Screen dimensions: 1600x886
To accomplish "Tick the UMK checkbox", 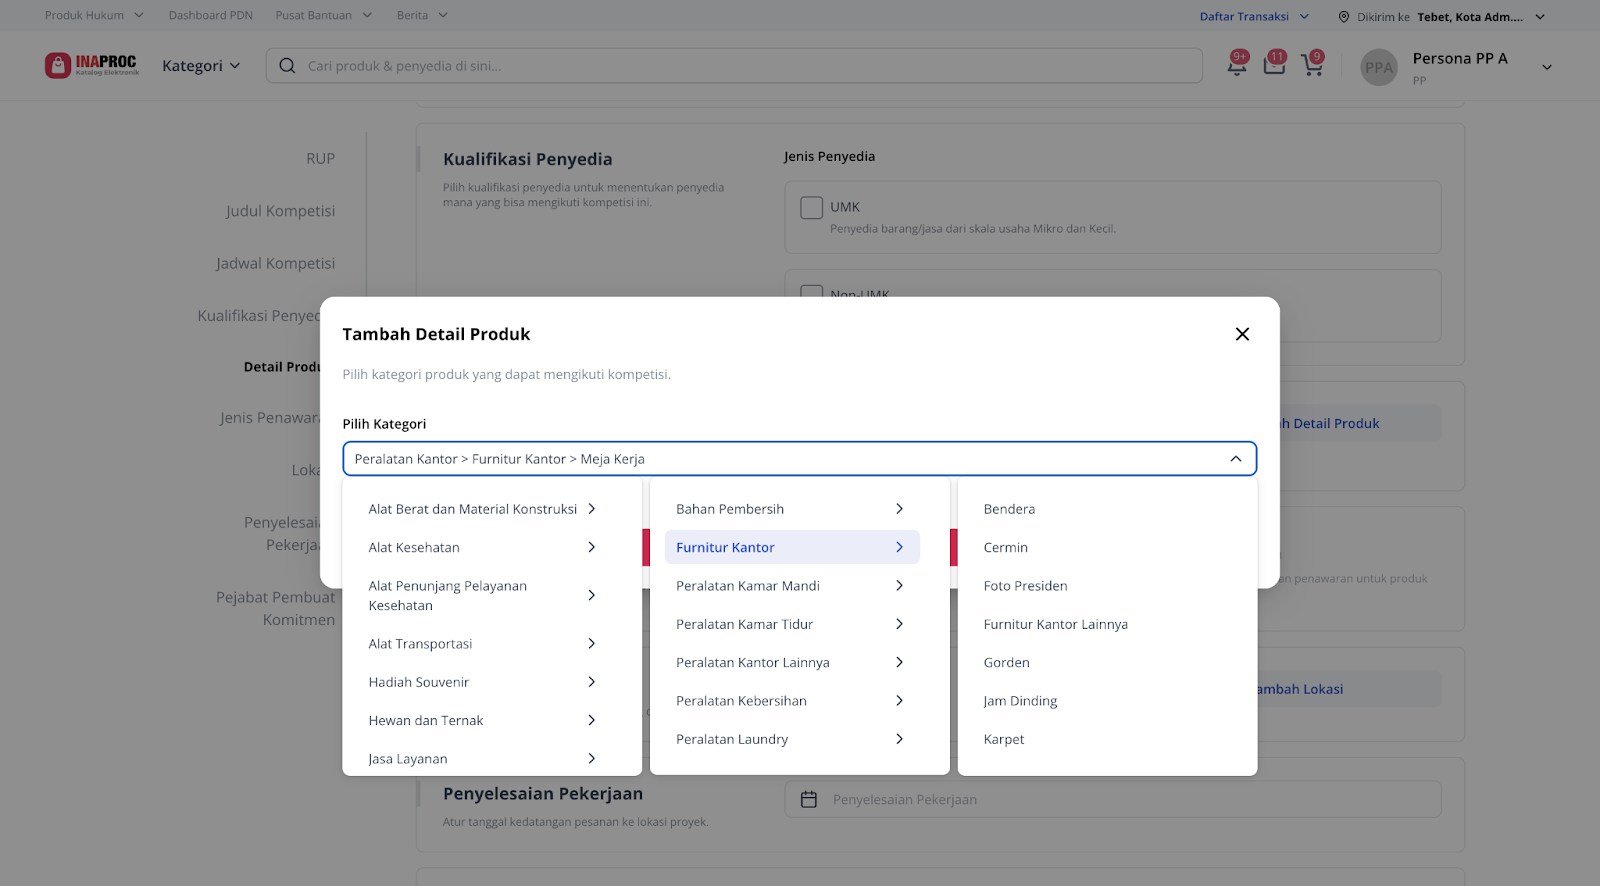I will click(811, 207).
